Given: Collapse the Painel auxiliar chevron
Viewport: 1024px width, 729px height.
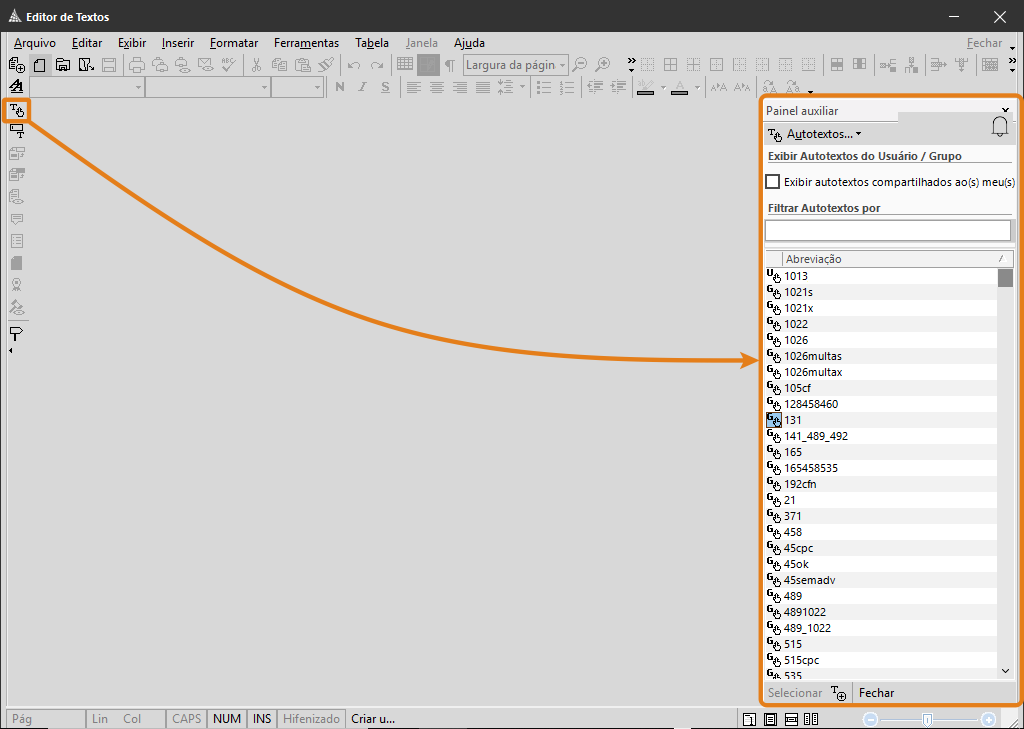Looking at the screenshot, I should [x=1006, y=110].
